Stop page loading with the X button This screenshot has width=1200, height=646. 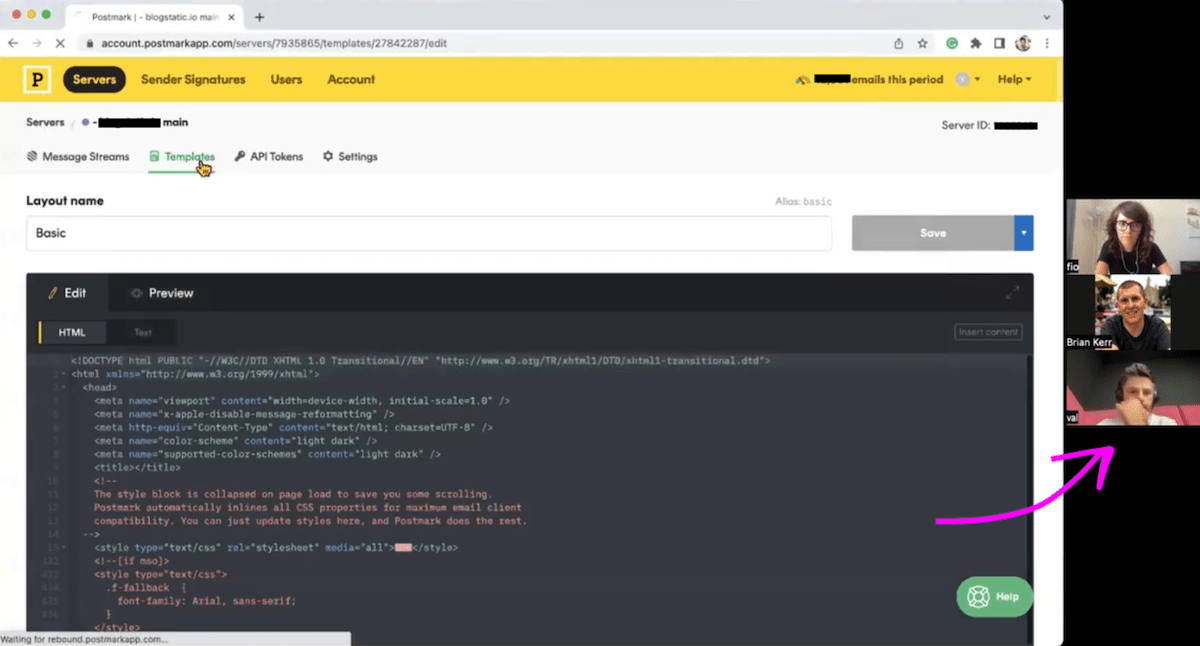pyautogui.click(x=61, y=44)
